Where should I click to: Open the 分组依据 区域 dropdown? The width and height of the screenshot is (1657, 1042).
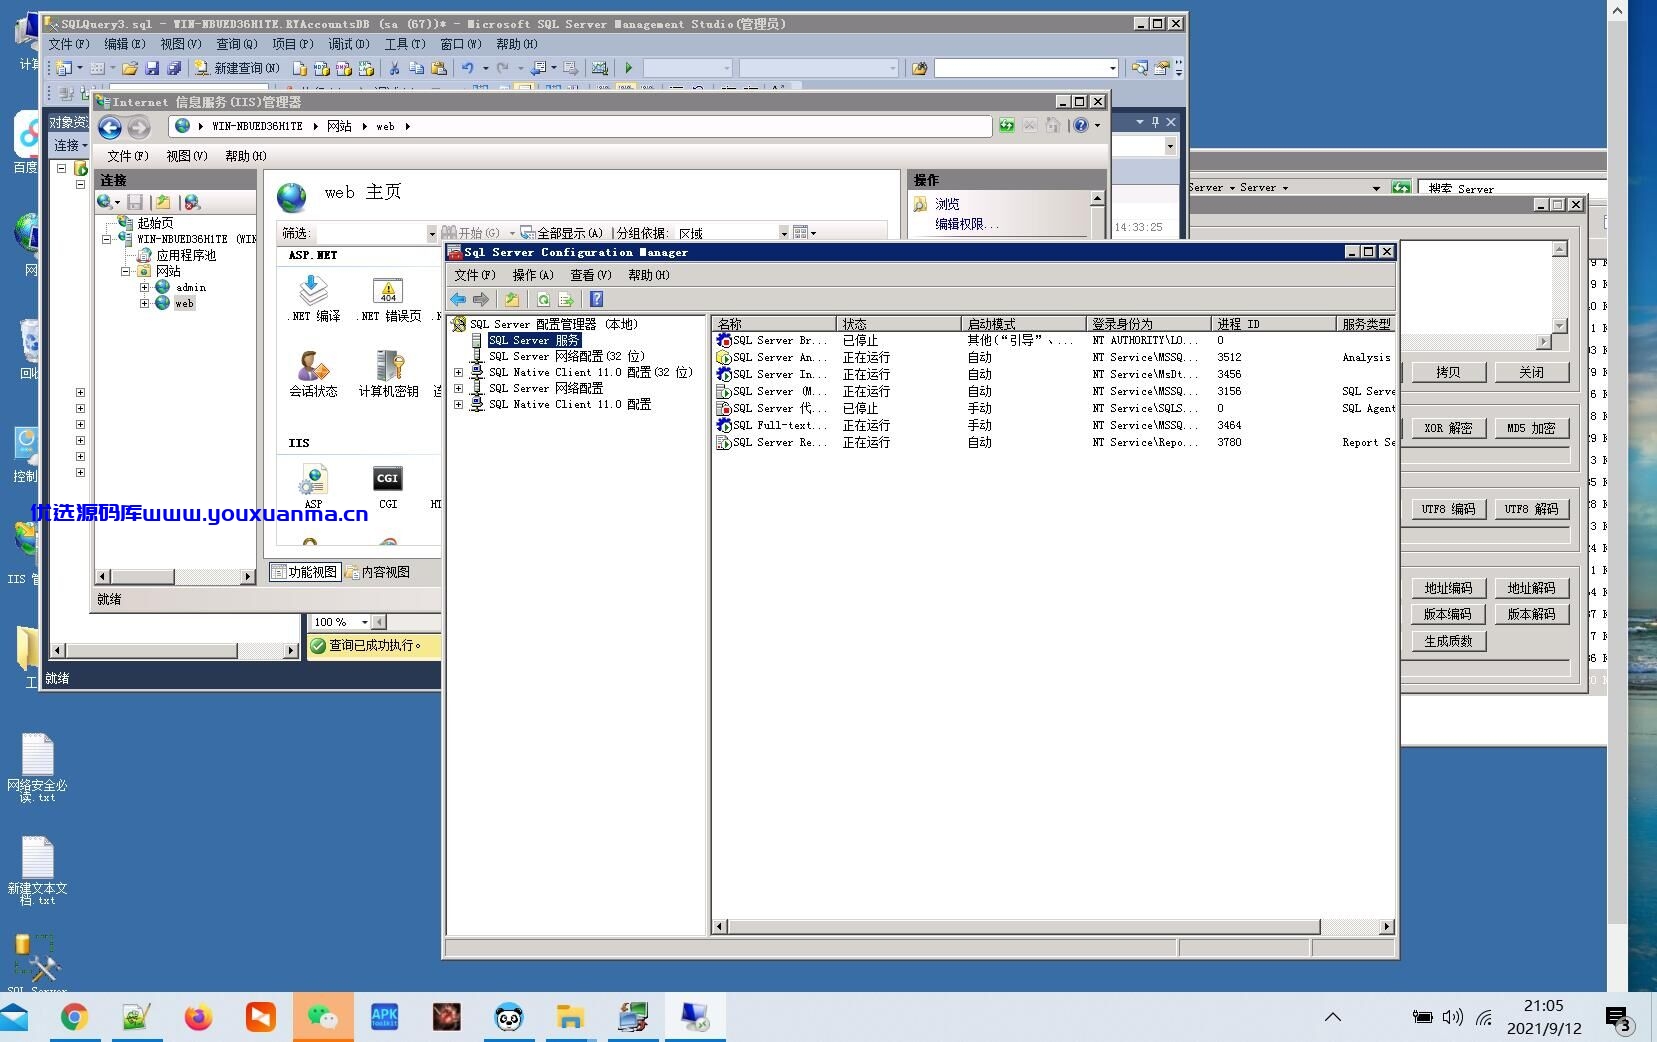784,233
